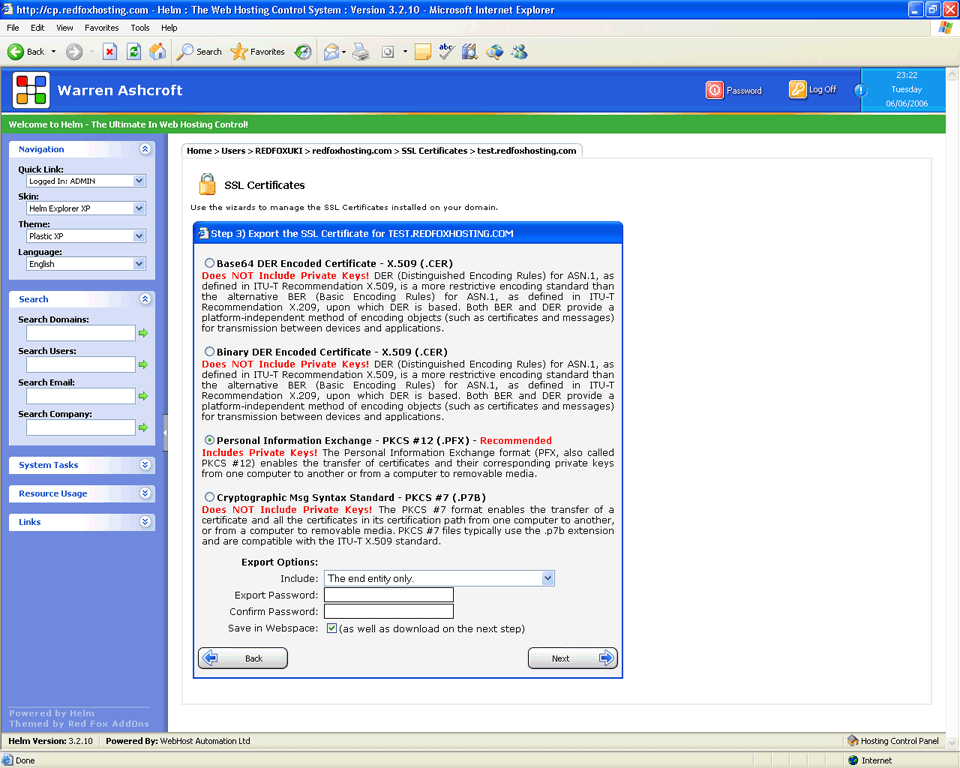Follow the Home breadcrumb link

point(199,151)
